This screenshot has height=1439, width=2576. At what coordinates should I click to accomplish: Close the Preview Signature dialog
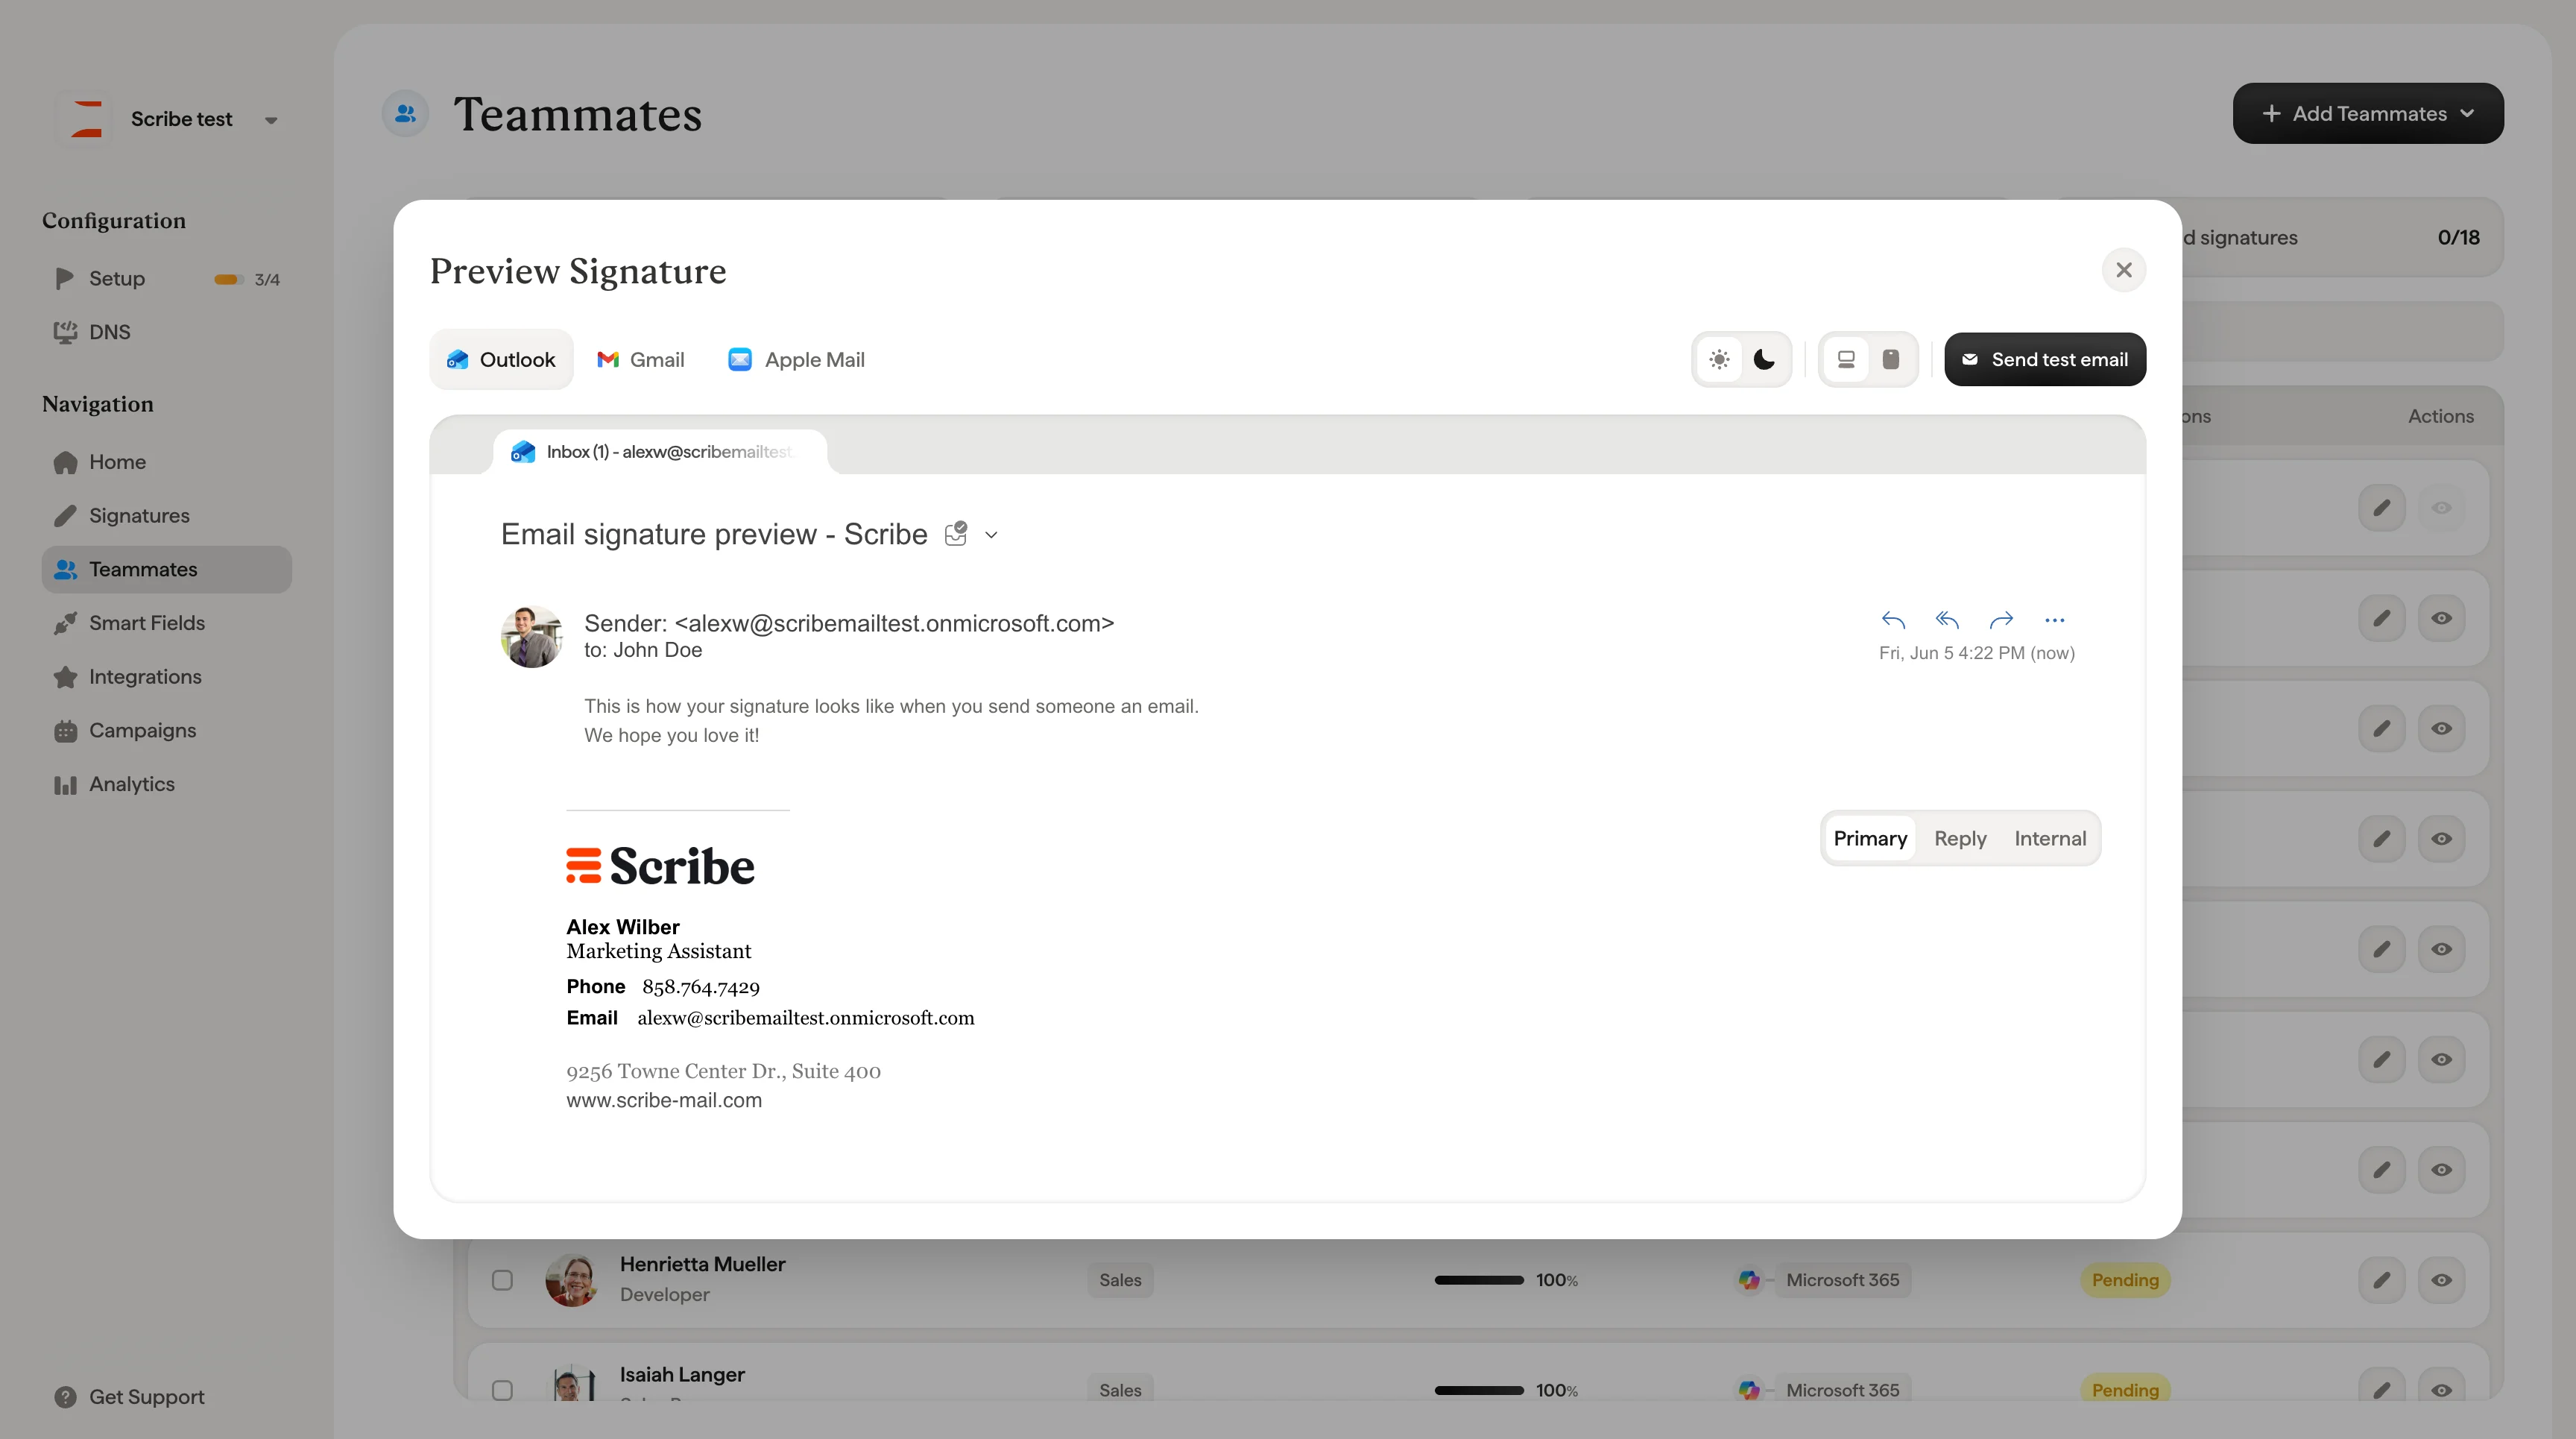pyautogui.click(x=2124, y=270)
